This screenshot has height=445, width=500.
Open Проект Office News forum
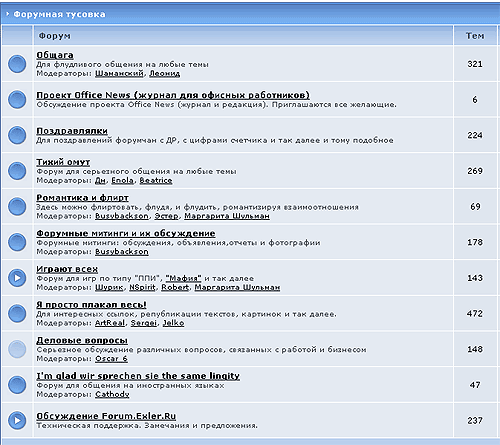pos(173,95)
